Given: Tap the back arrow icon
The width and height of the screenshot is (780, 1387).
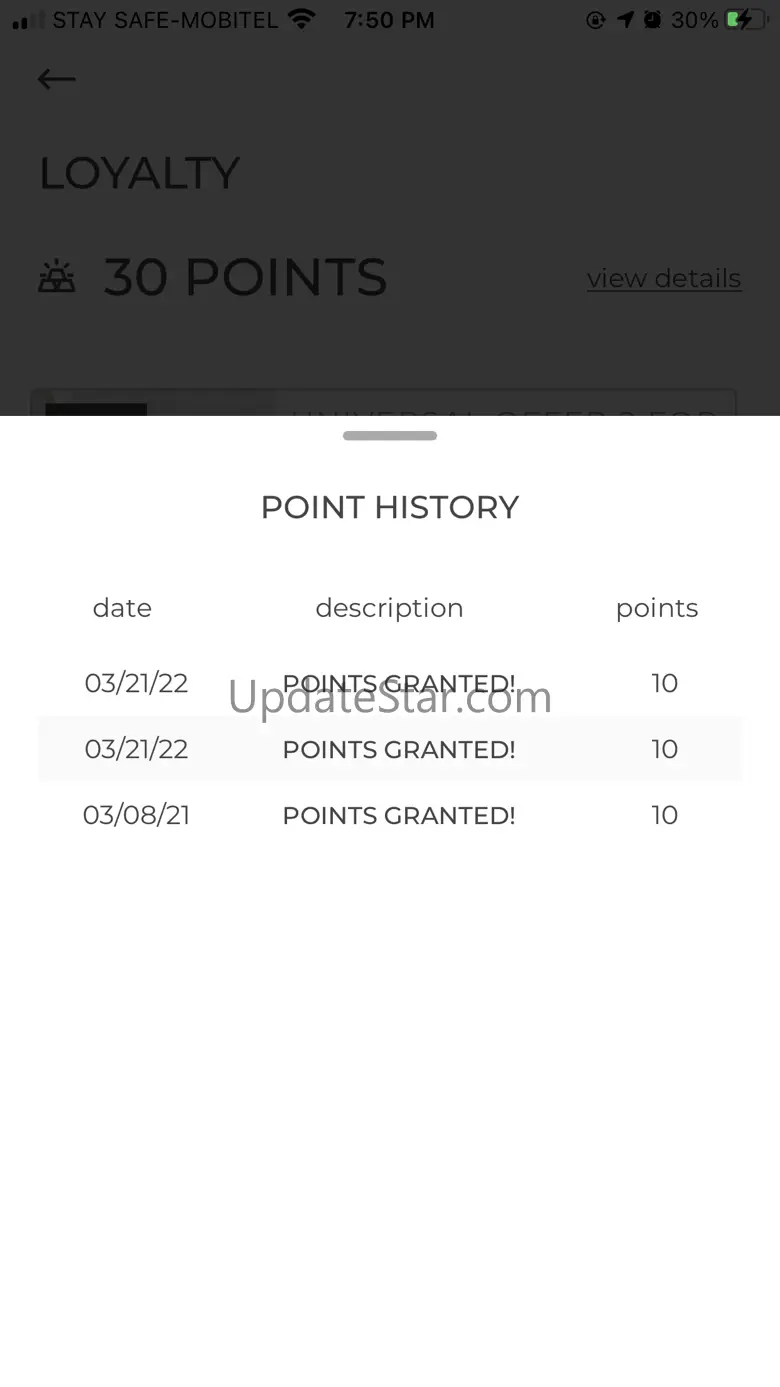Looking at the screenshot, I should [x=57, y=79].
